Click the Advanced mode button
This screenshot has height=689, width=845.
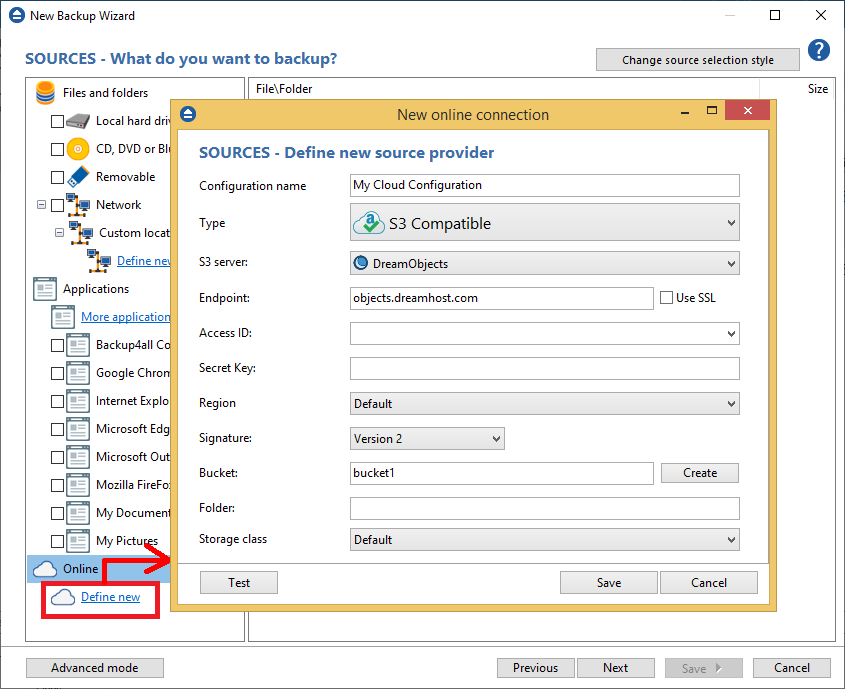pos(95,668)
